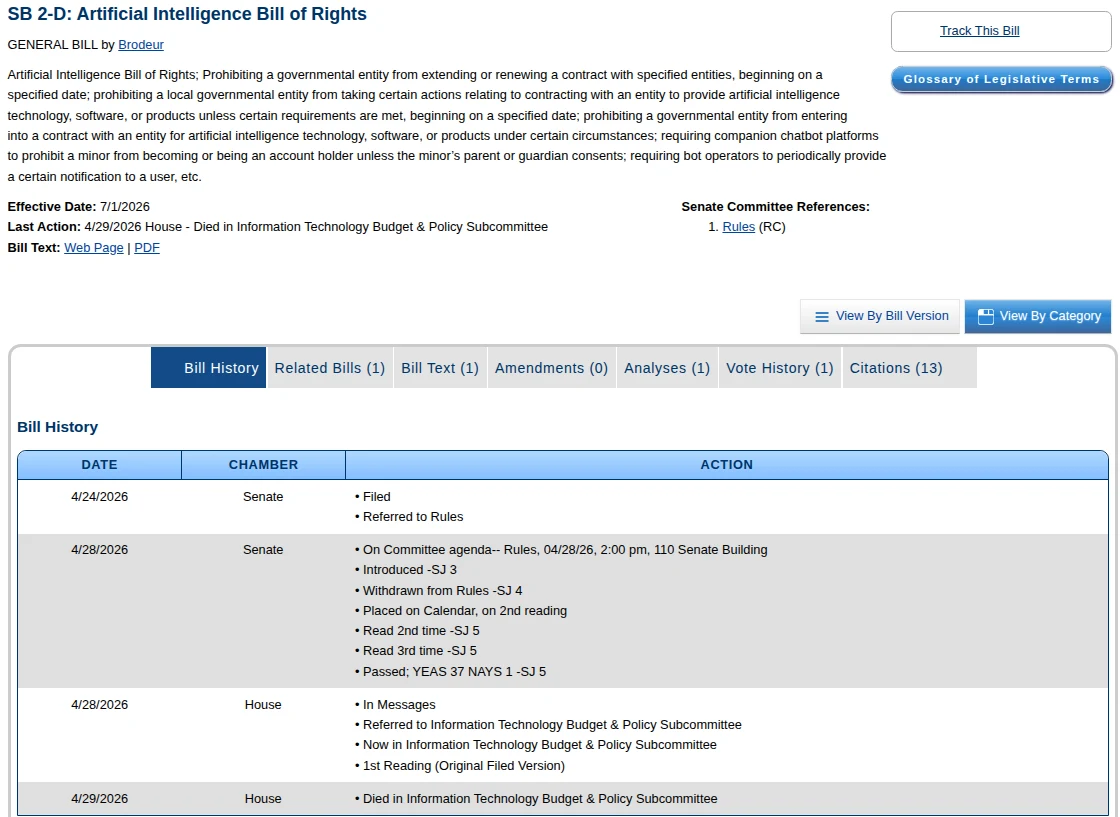
Task: Open sponsor Brodeur's page link
Action: tap(141, 45)
